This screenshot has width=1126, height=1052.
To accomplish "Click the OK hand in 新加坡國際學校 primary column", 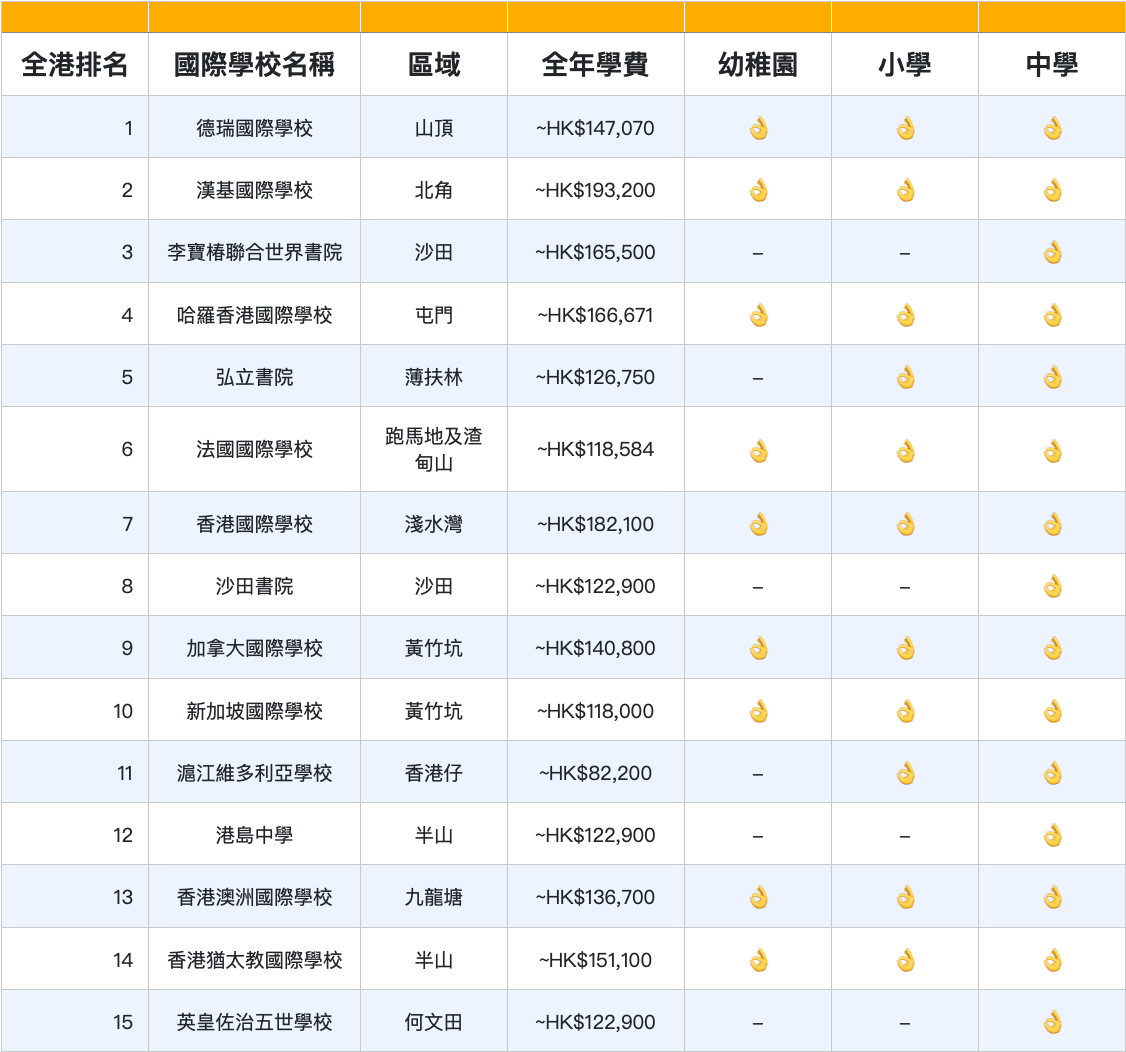I will 906,712.
